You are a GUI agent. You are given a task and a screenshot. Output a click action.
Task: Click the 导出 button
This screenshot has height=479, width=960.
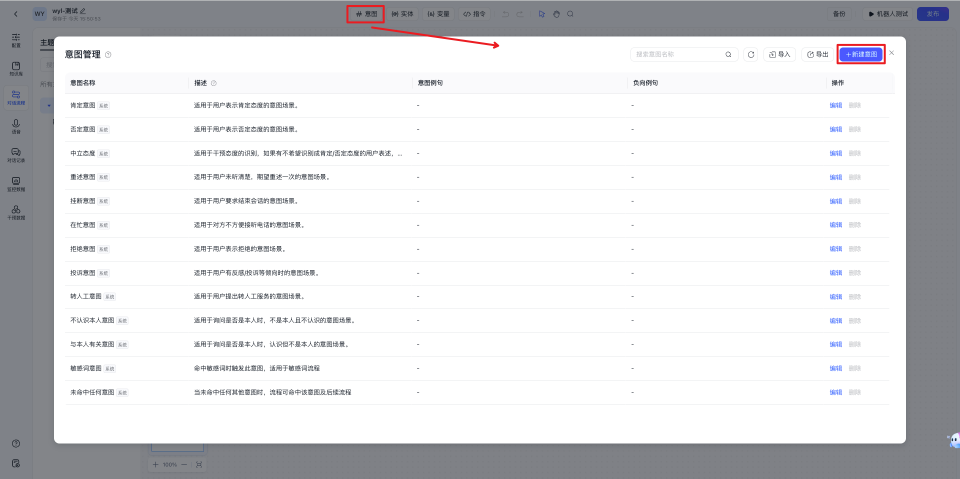click(x=817, y=54)
